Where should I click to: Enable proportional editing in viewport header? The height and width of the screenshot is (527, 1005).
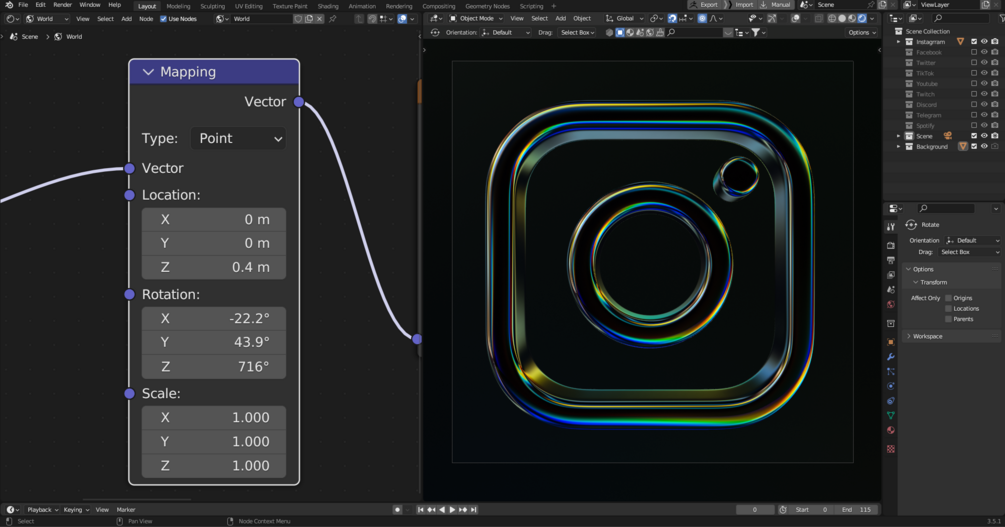pyautogui.click(x=702, y=19)
